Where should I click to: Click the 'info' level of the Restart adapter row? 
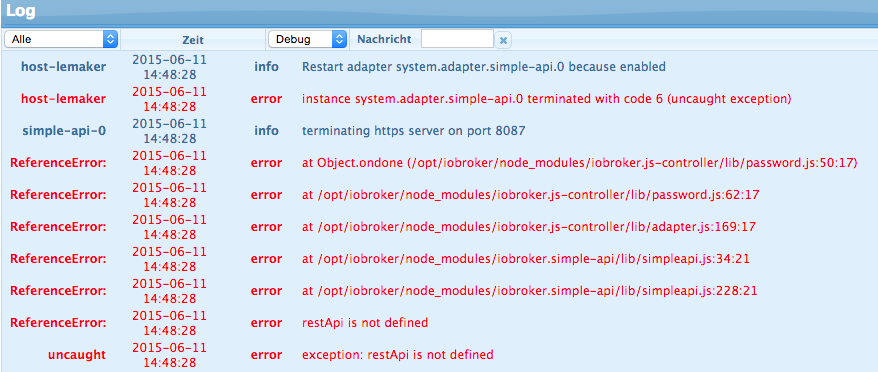[x=267, y=67]
